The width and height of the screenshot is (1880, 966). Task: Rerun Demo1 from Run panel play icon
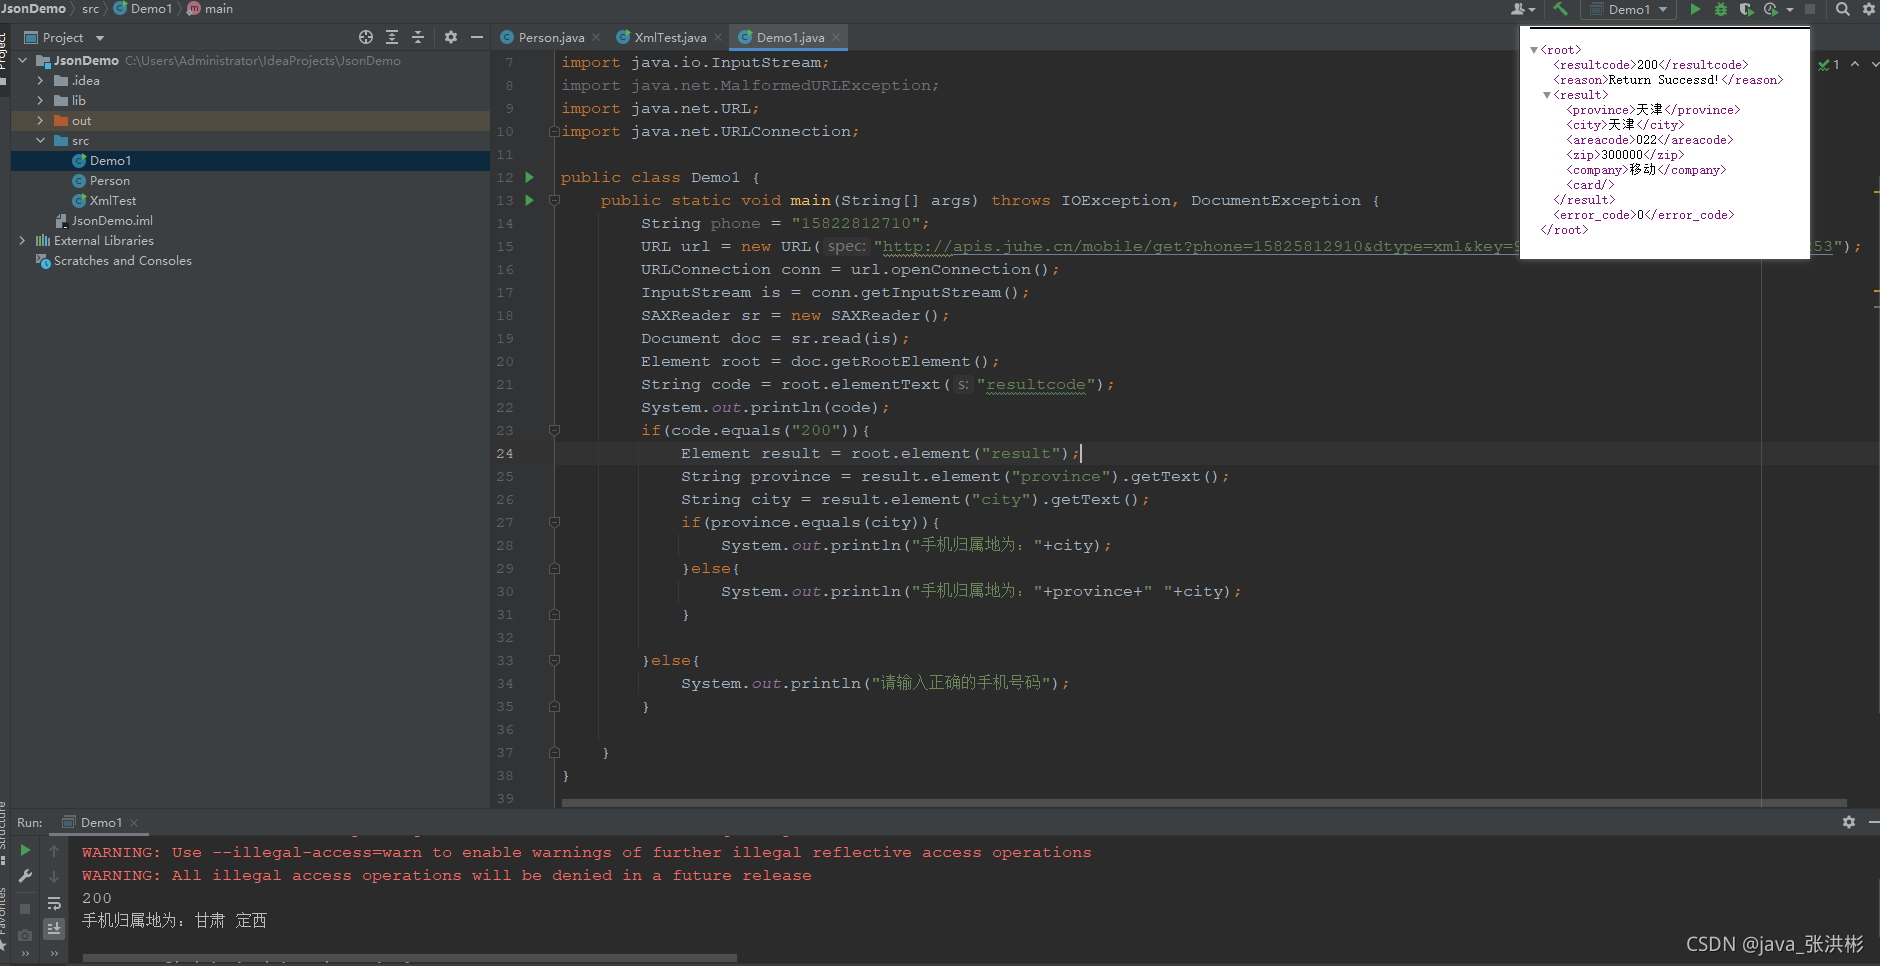point(26,850)
